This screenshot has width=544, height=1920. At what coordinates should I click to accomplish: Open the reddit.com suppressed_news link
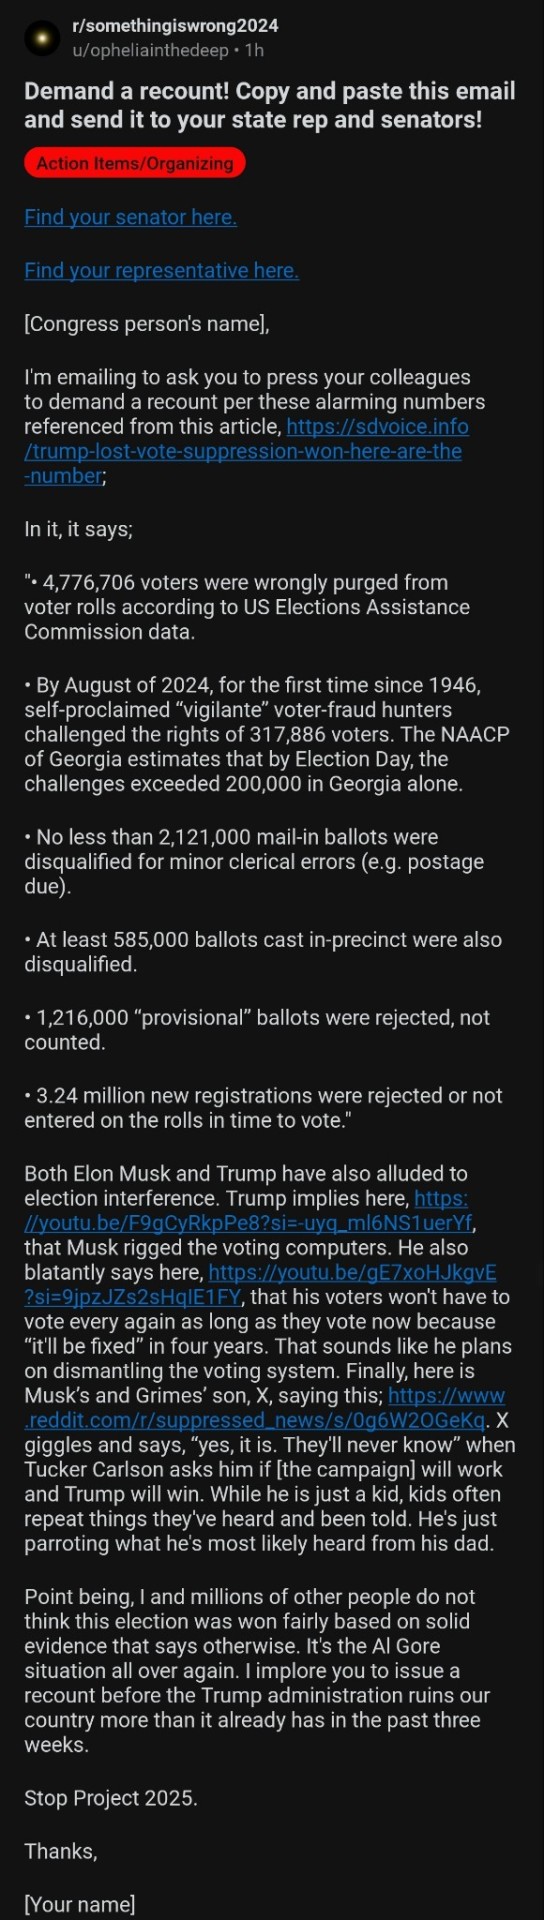tap(264, 1407)
